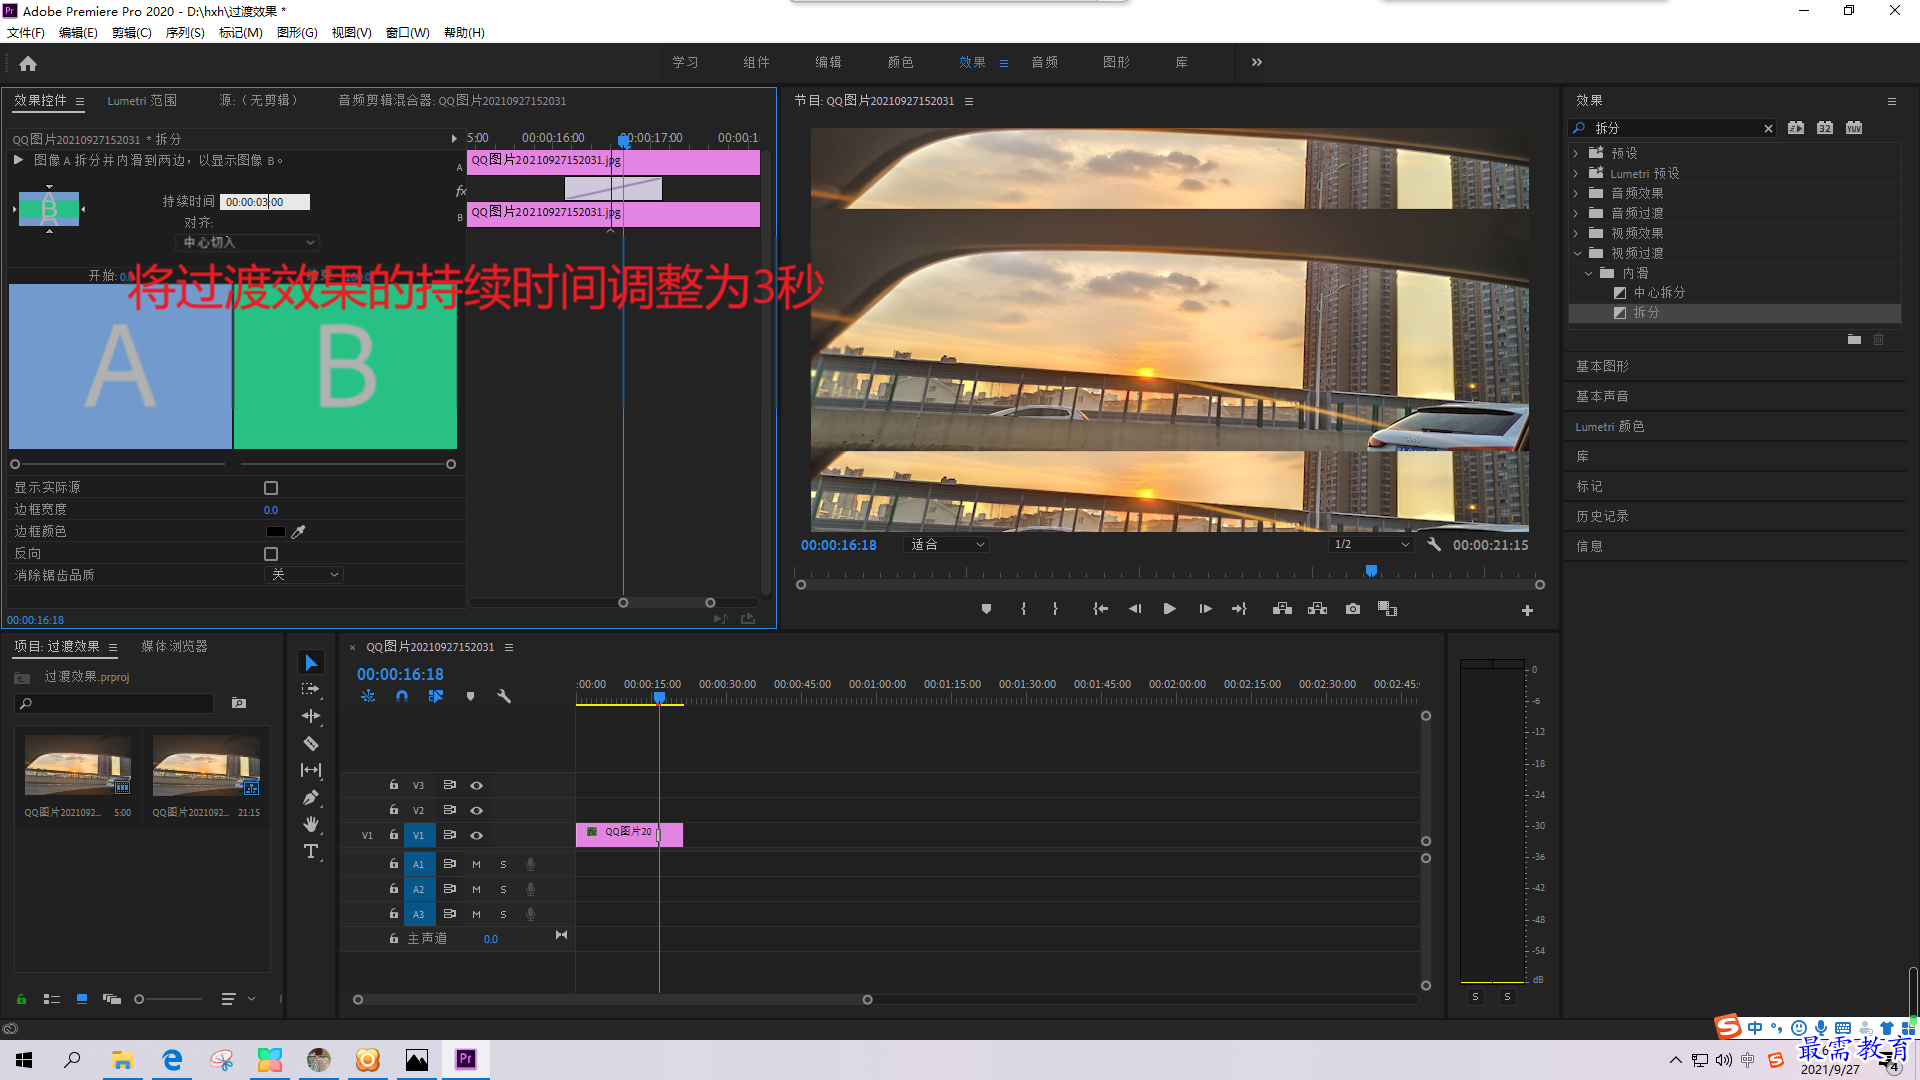Screen dimensions: 1920x1080
Task: Step back one frame in program monitor
Action: click(1135, 609)
